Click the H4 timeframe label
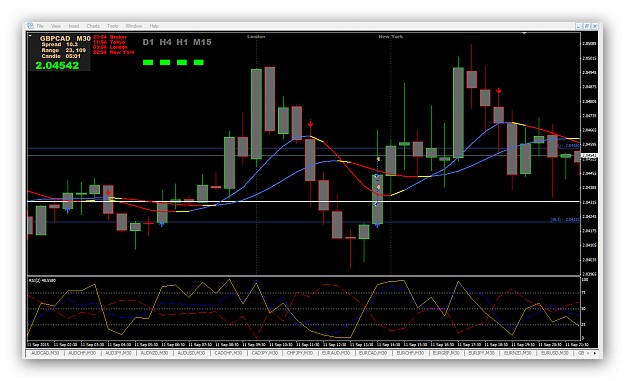 165,42
